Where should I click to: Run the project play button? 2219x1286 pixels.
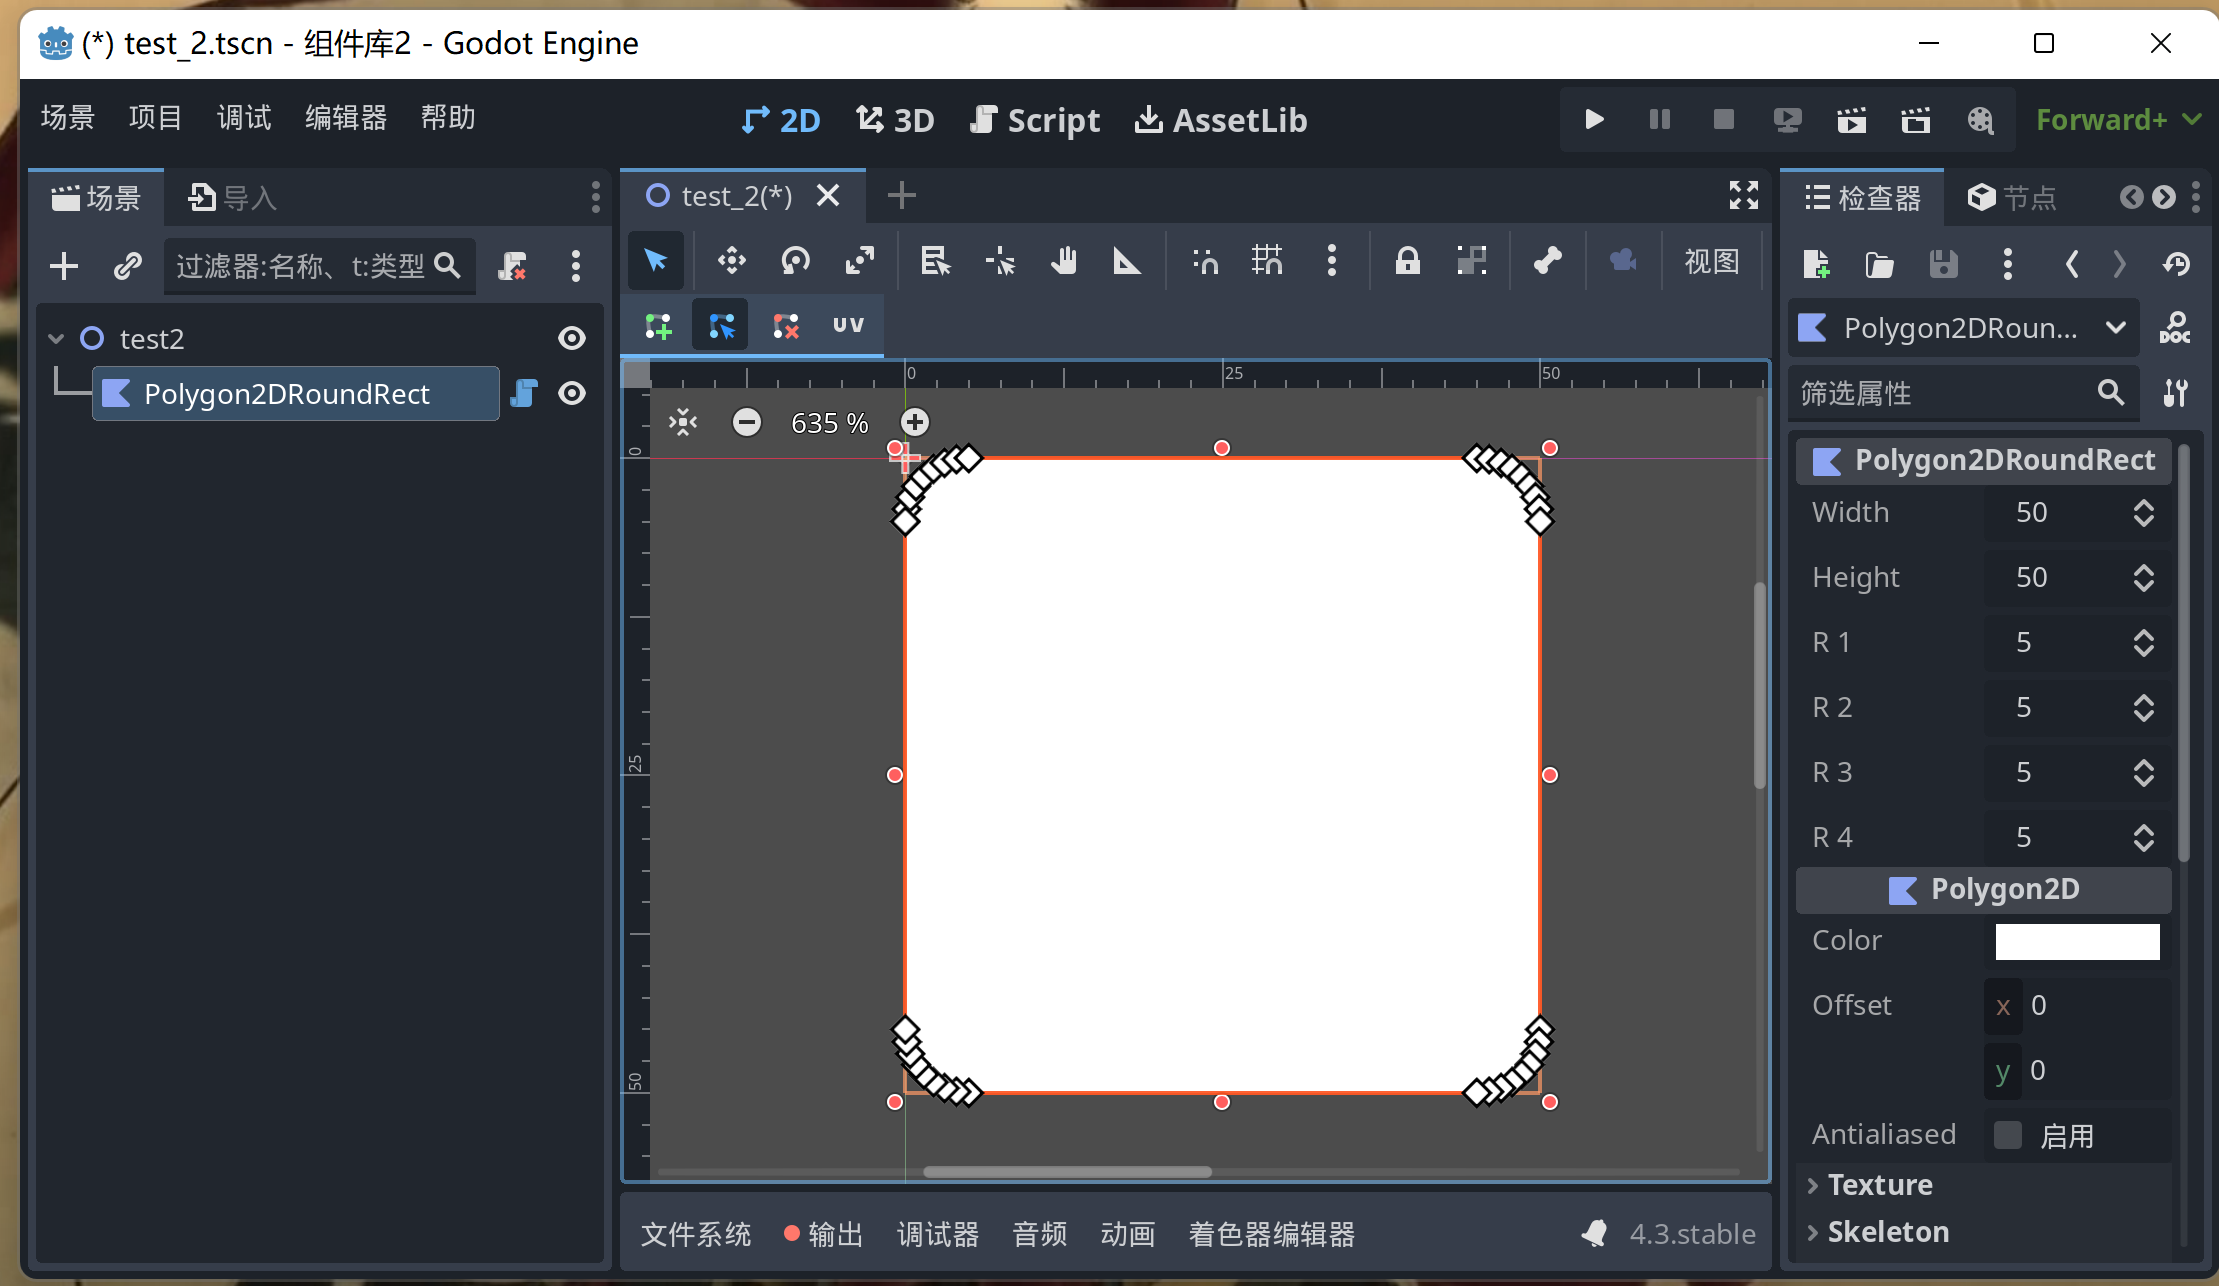(1595, 120)
